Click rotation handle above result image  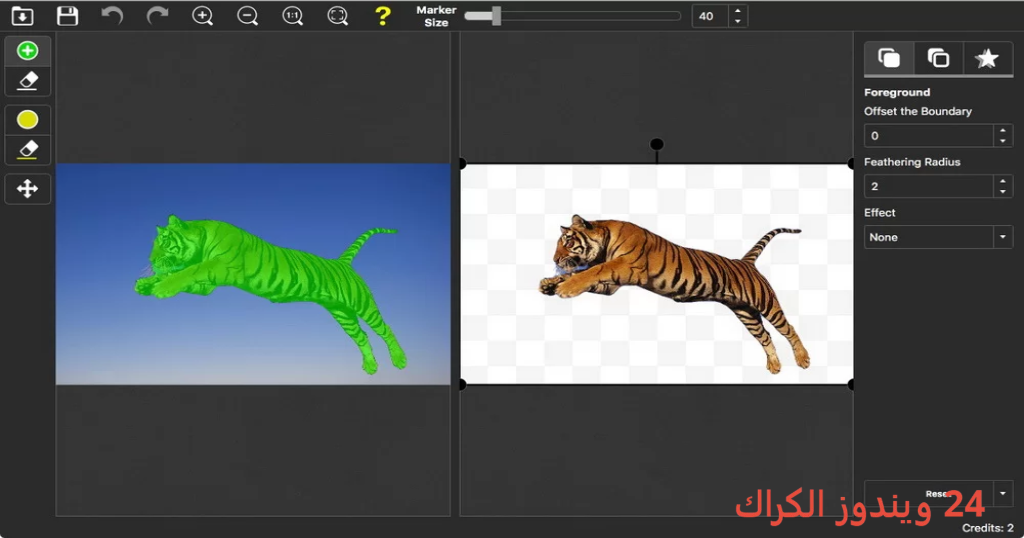[x=657, y=144]
